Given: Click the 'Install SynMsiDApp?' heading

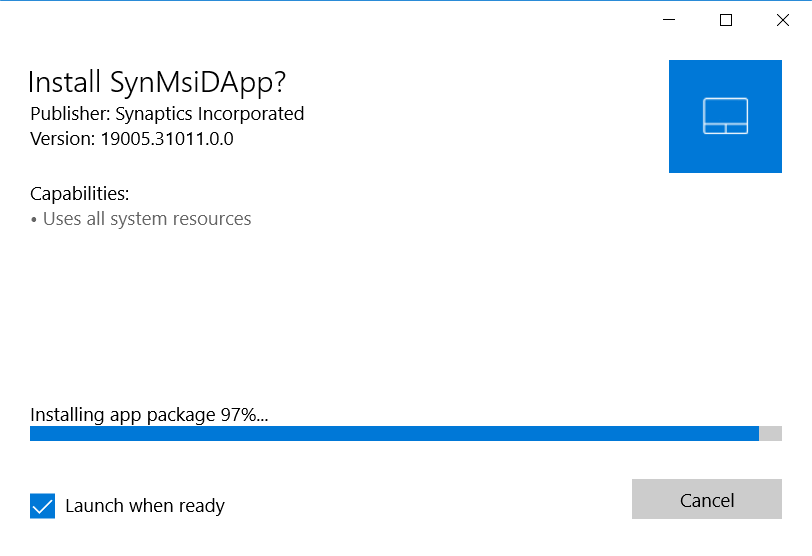Looking at the screenshot, I should click(x=157, y=83).
